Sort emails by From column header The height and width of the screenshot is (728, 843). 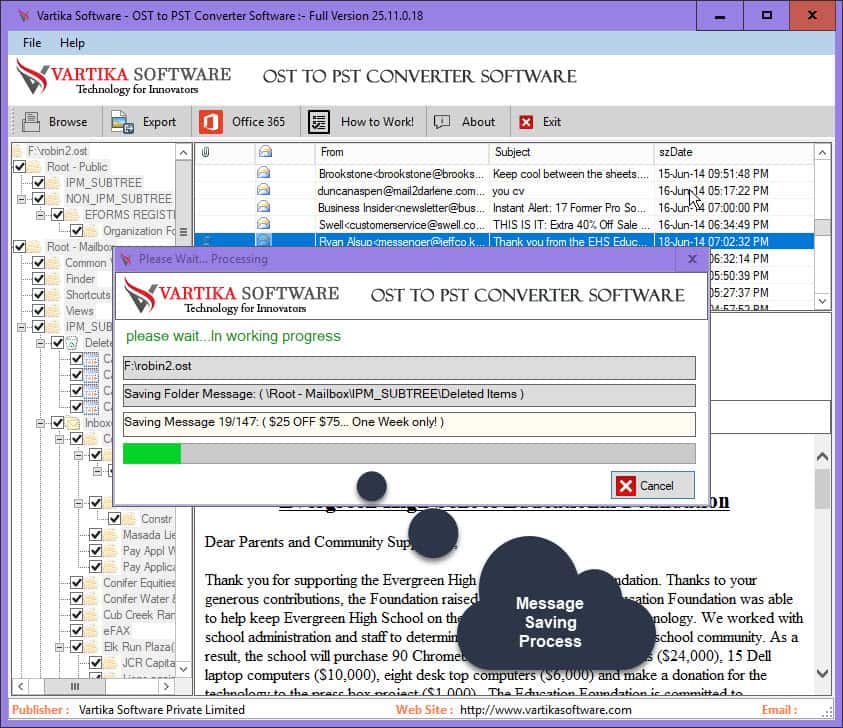(401, 152)
